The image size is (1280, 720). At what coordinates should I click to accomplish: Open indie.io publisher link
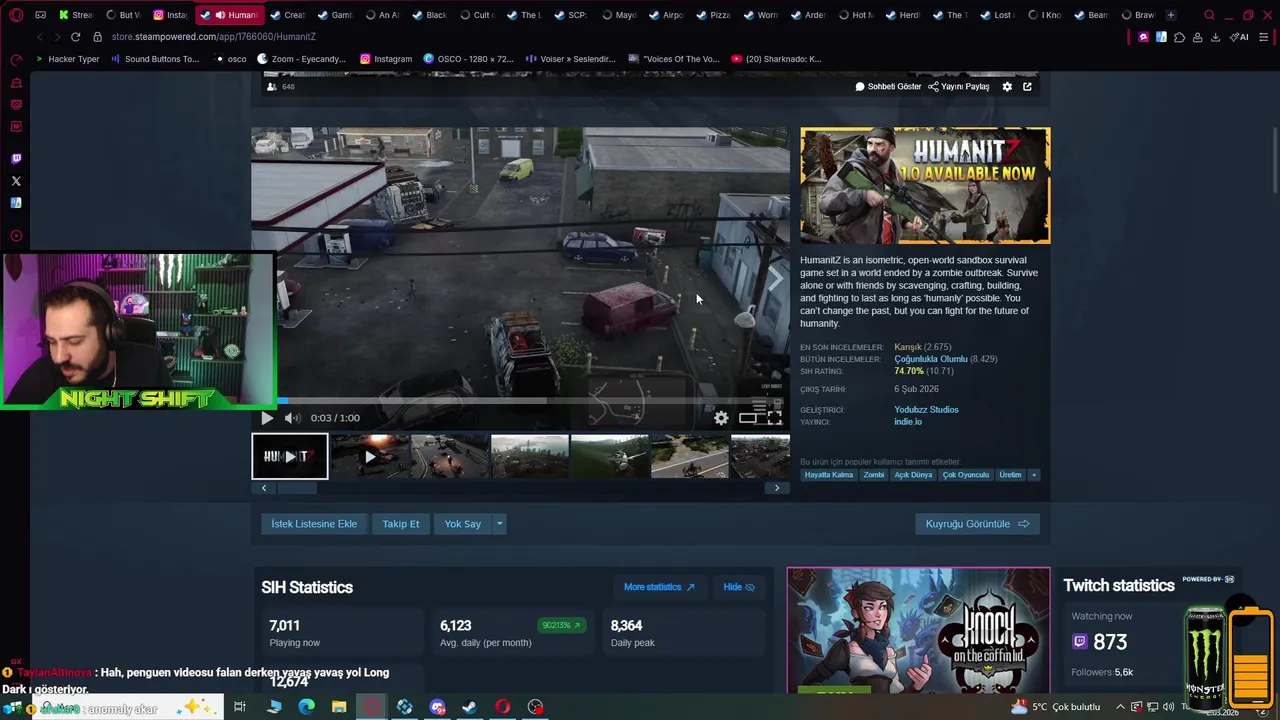pyautogui.click(x=908, y=422)
